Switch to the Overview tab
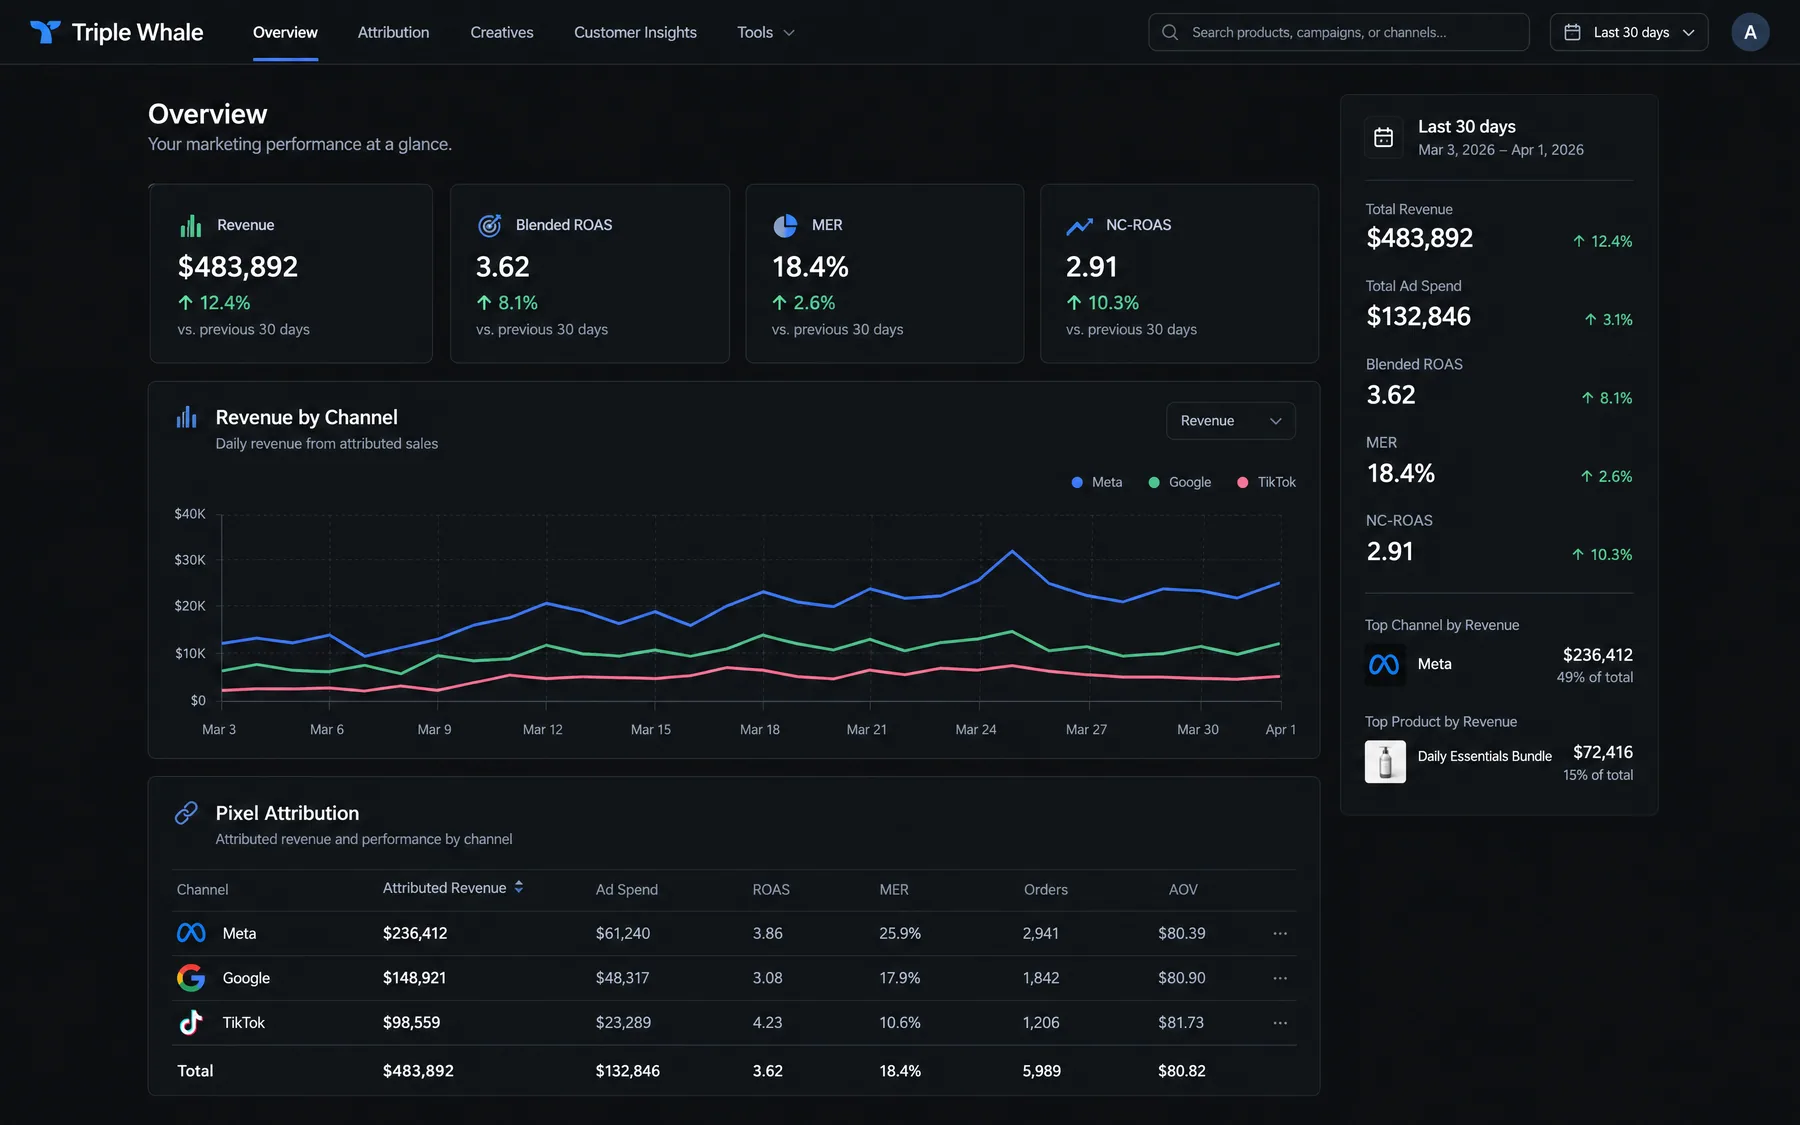Image resolution: width=1800 pixels, height=1125 pixels. point(285,32)
